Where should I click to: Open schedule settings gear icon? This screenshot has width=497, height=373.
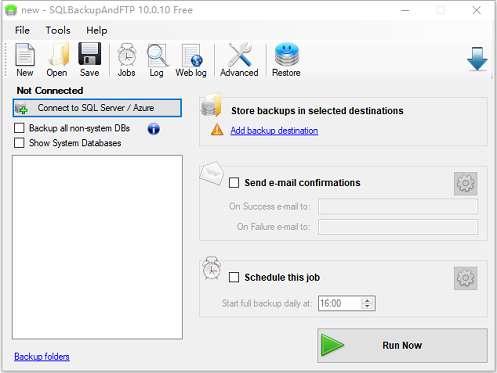click(x=466, y=278)
